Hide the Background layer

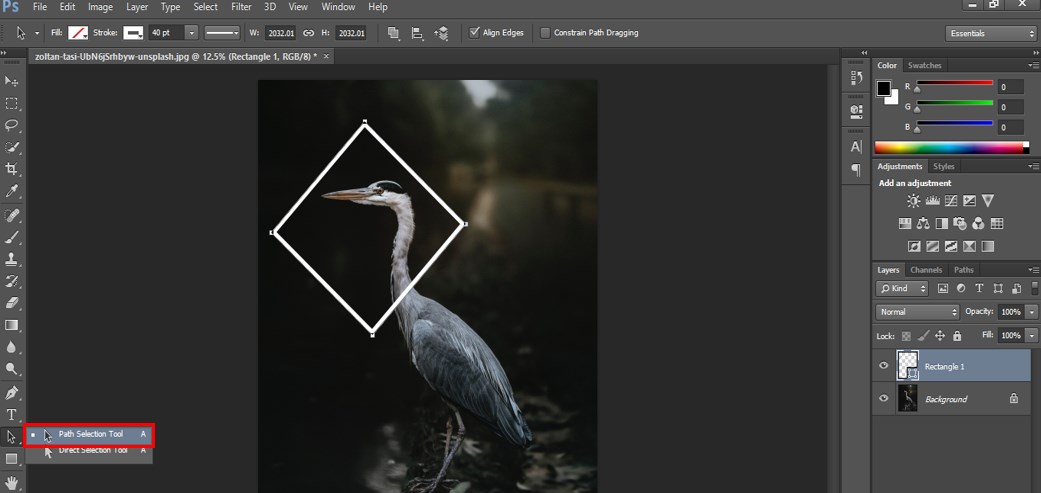coord(884,398)
